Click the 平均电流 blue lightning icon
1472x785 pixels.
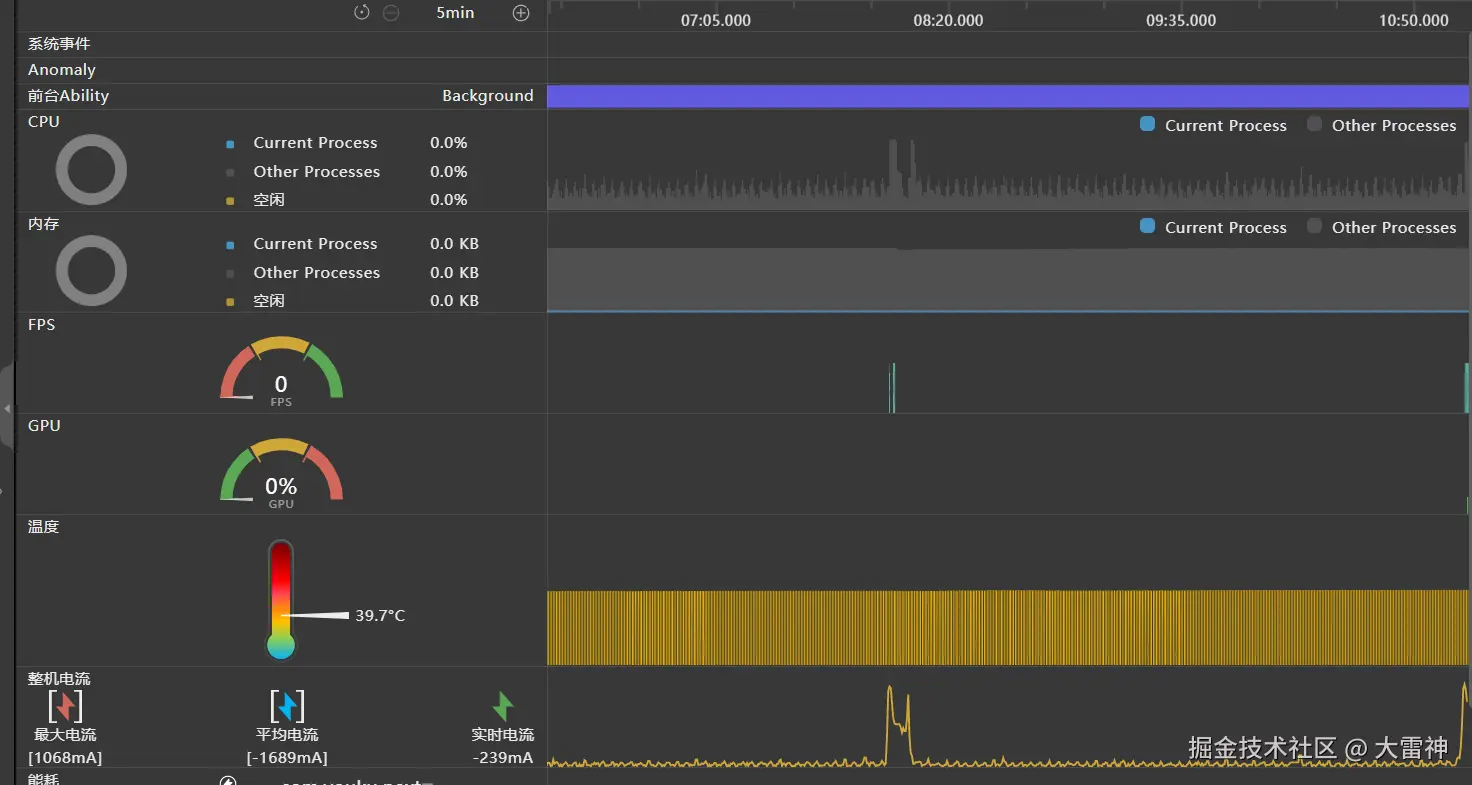[287, 707]
